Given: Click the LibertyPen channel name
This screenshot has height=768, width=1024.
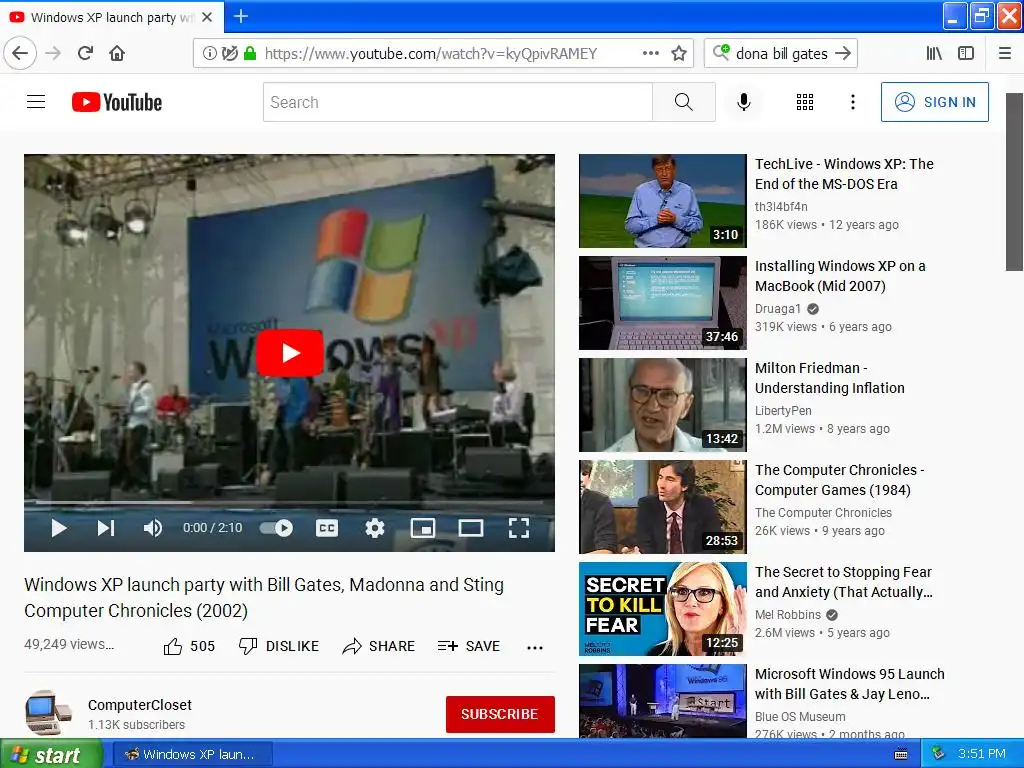Looking at the screenshot, I should click(x=783, y=410).
